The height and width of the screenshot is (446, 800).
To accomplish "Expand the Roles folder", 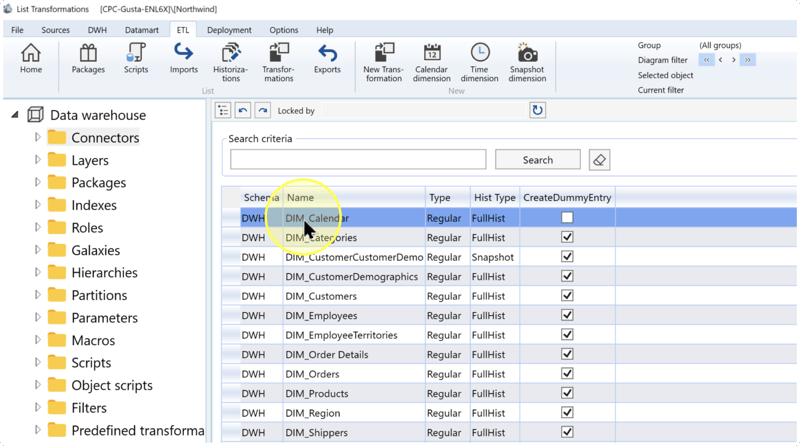I will pos(37,227).
